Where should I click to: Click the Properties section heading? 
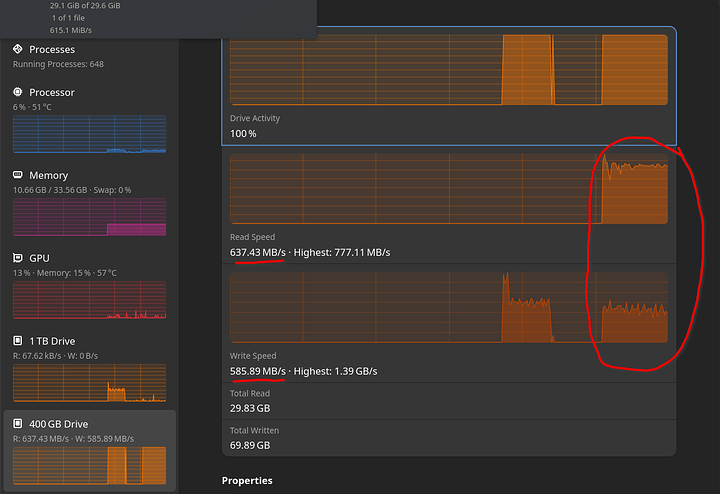247,481
